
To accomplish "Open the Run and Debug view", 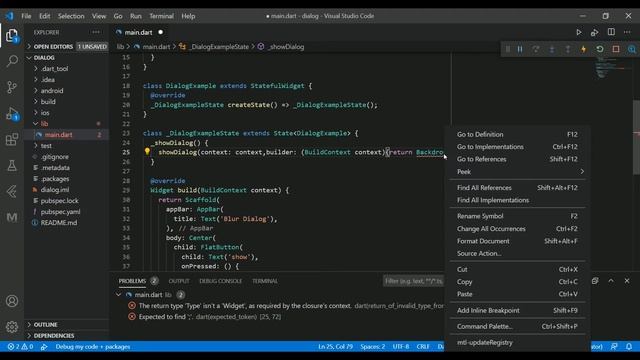I will tap(12, 113).
